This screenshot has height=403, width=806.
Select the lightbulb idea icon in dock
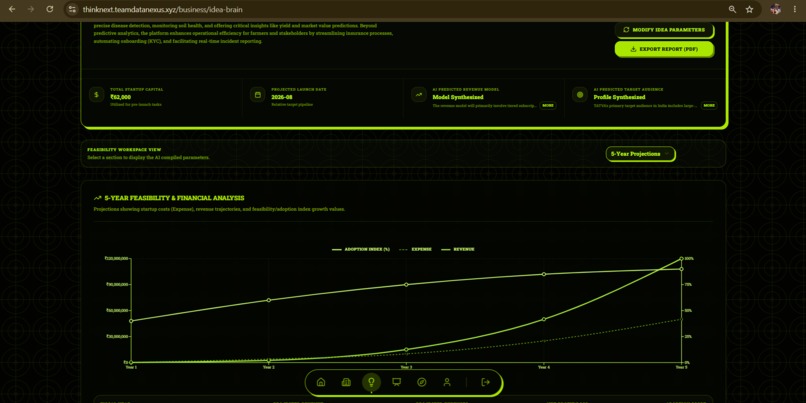click(371, 382)
